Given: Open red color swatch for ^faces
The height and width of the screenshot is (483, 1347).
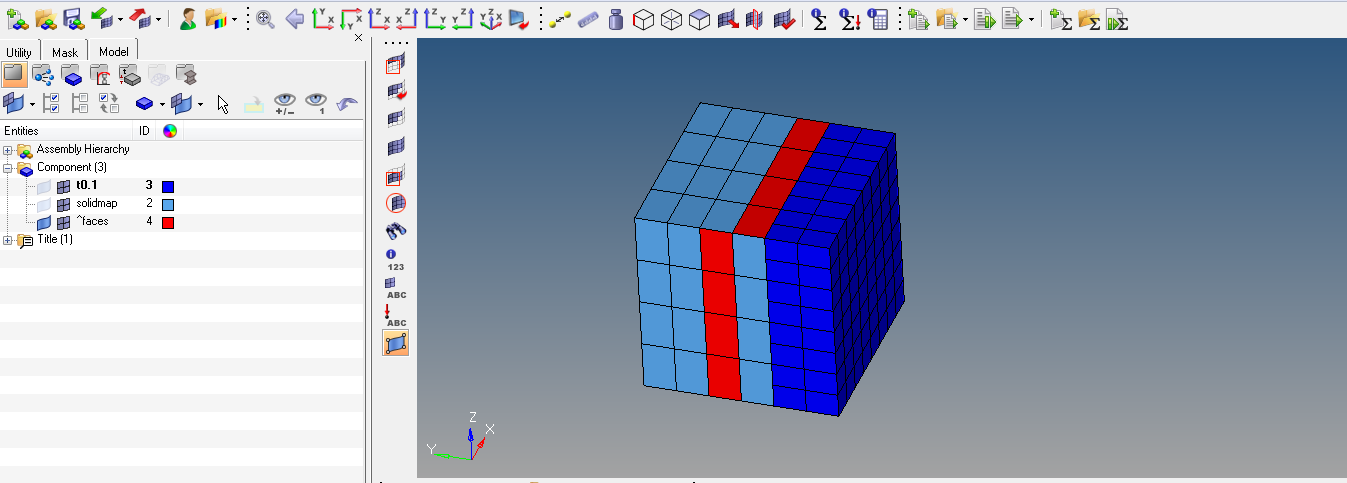Looking at the screenshot, I should click(168, 222).
